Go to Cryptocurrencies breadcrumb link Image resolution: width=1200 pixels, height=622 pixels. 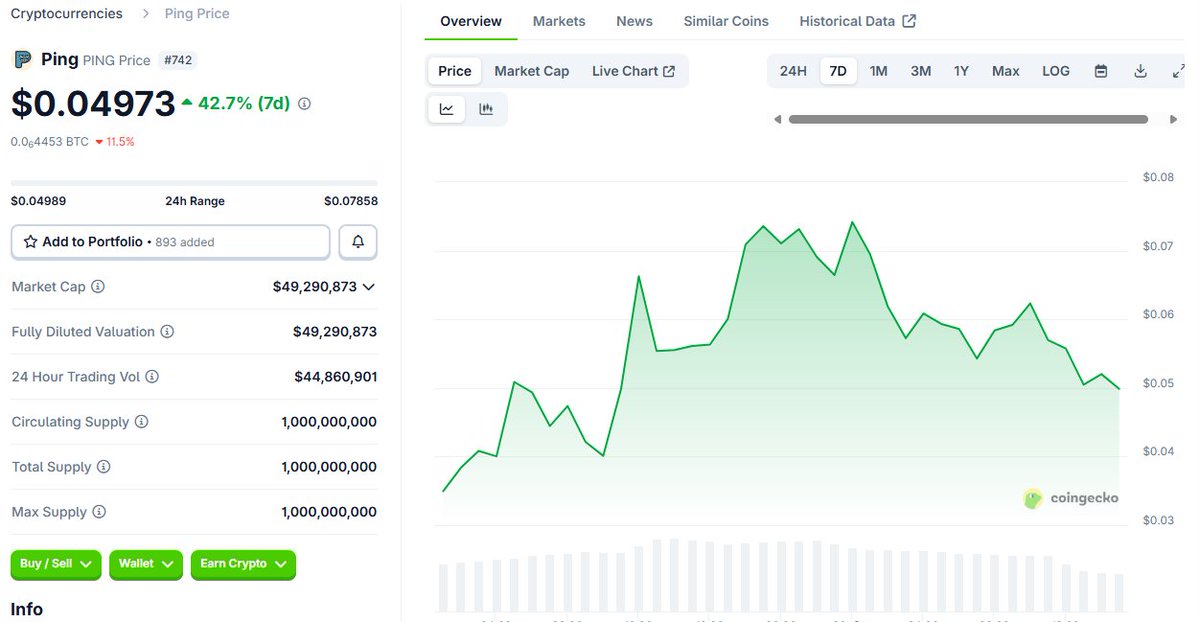coord(67,13)
